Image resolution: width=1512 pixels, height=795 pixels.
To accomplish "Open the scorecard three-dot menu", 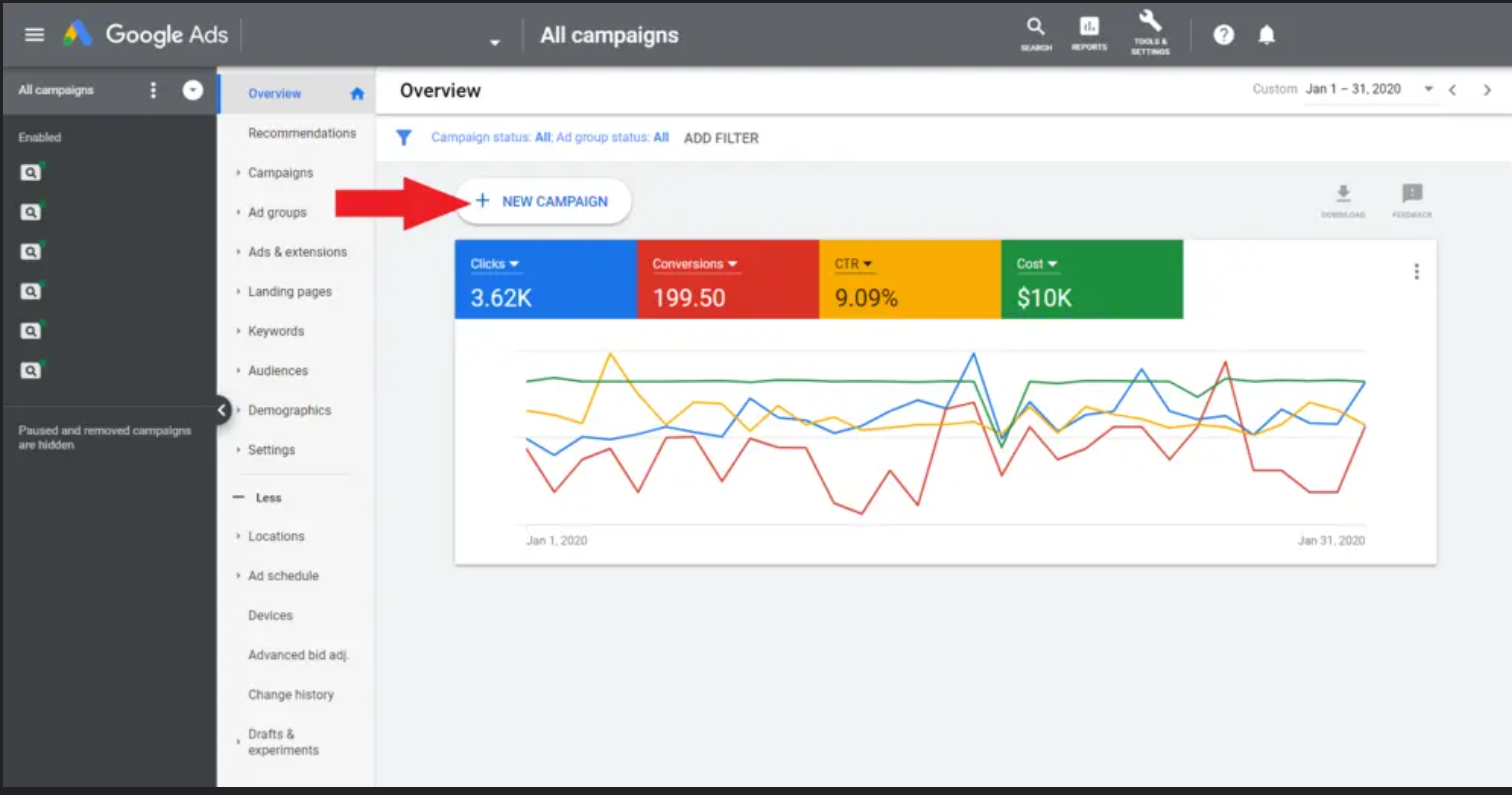I will pyautogui.click(x=1416, y=271).
